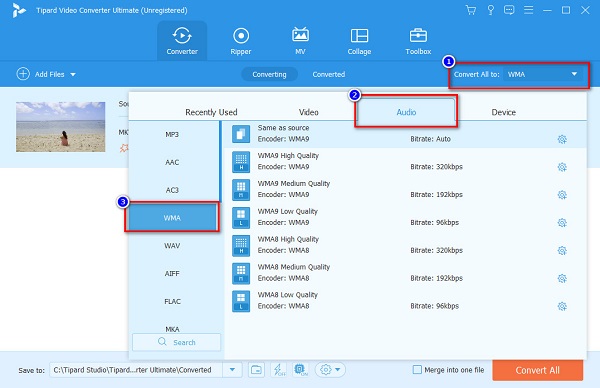
Task: Choose the WMA8 Medium Quality preset
Action: click(405, 273)
